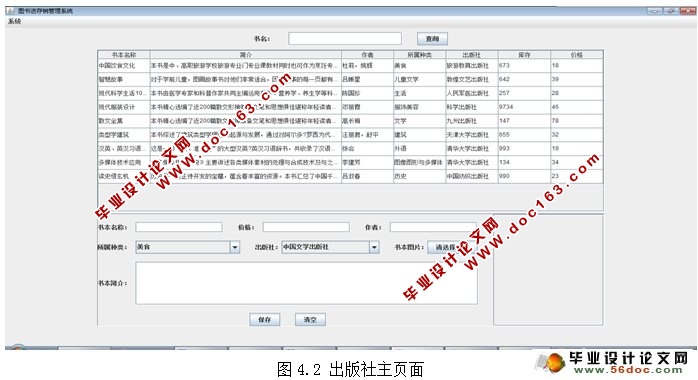The height and width of the screenshot is (380, 698).
Task: Click the 作者 column header
Action: (x=367, y=55)
